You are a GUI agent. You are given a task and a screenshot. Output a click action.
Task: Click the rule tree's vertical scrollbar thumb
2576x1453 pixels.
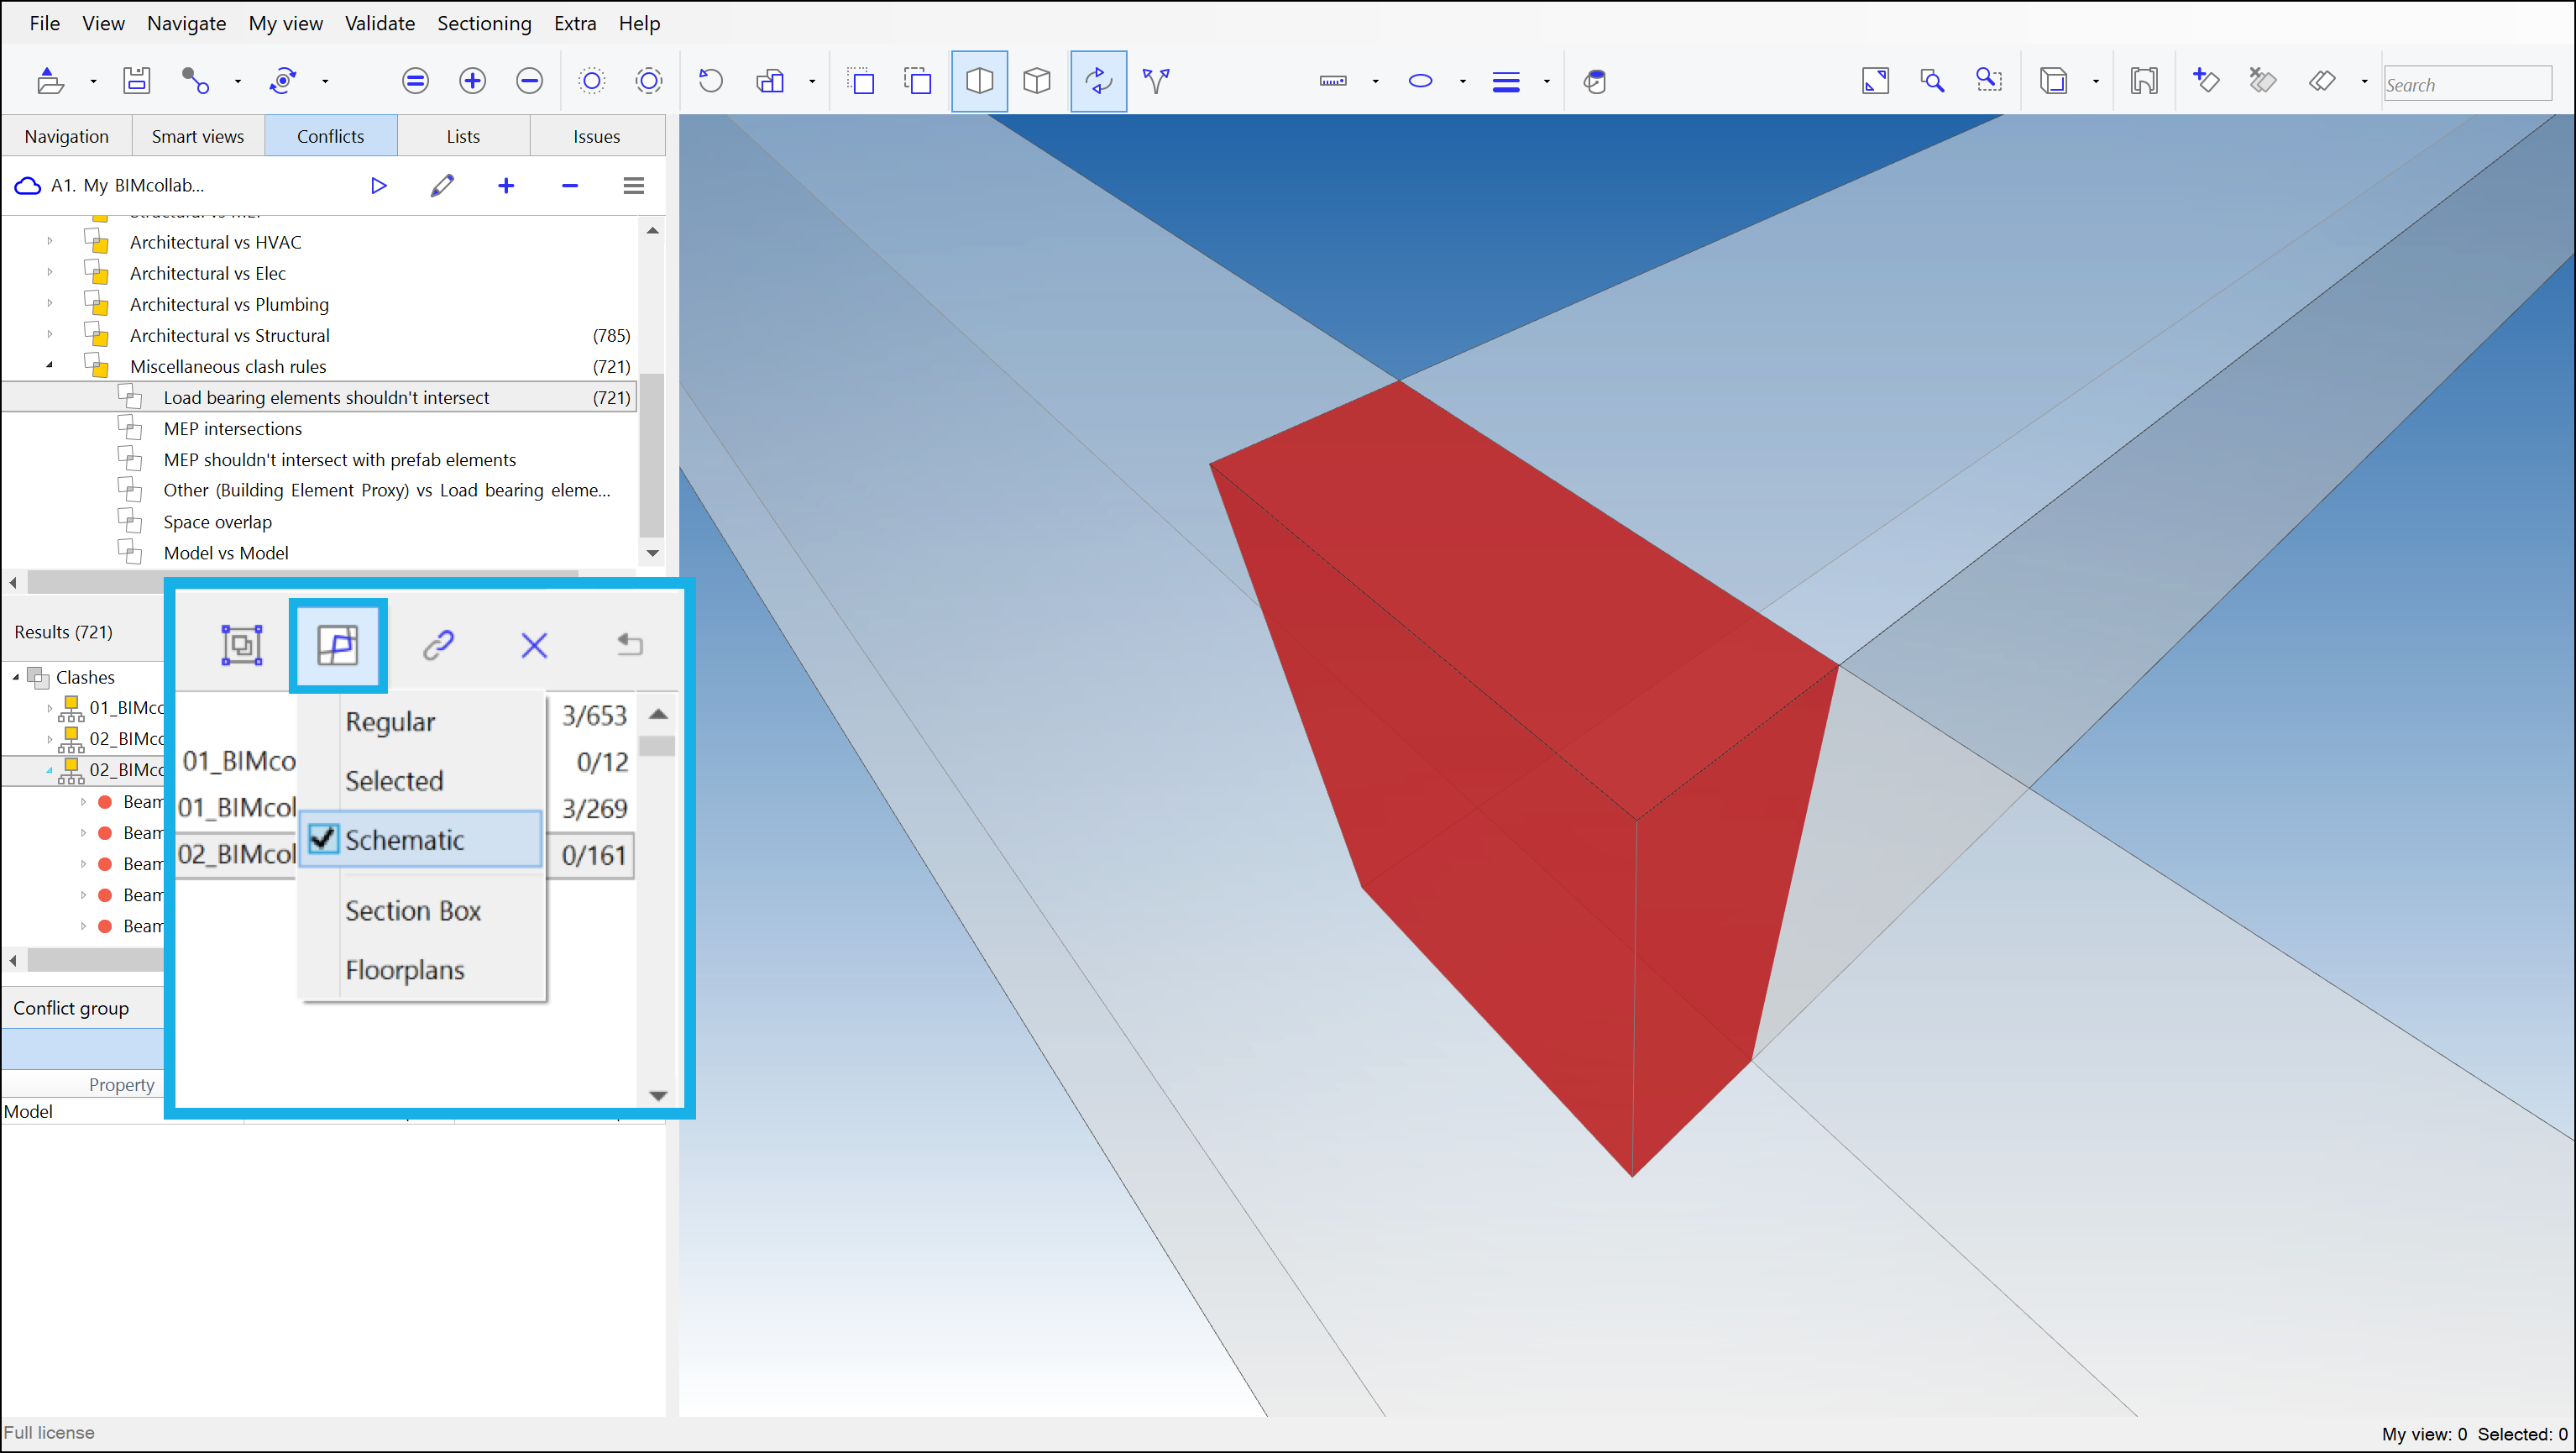(x=652, y=455)
